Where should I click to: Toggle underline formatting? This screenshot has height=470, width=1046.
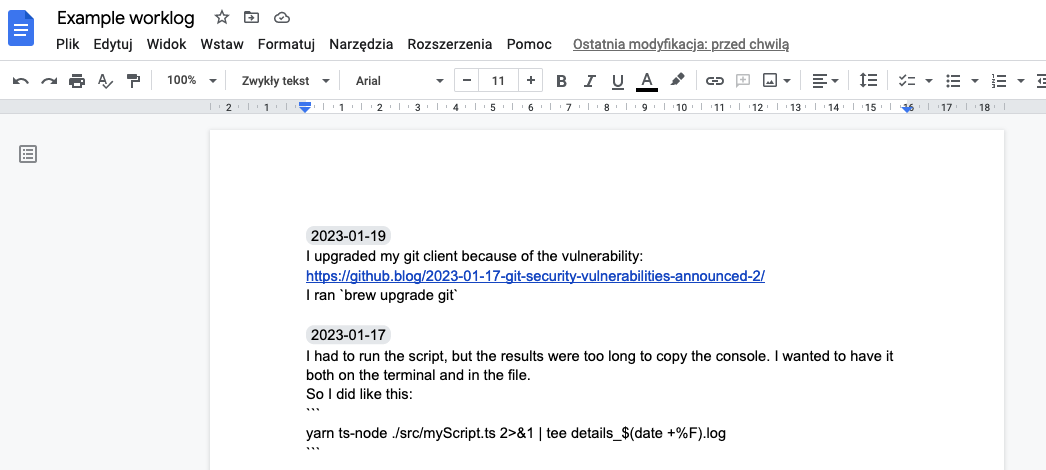pyautogui.click(x=618, y=81)
